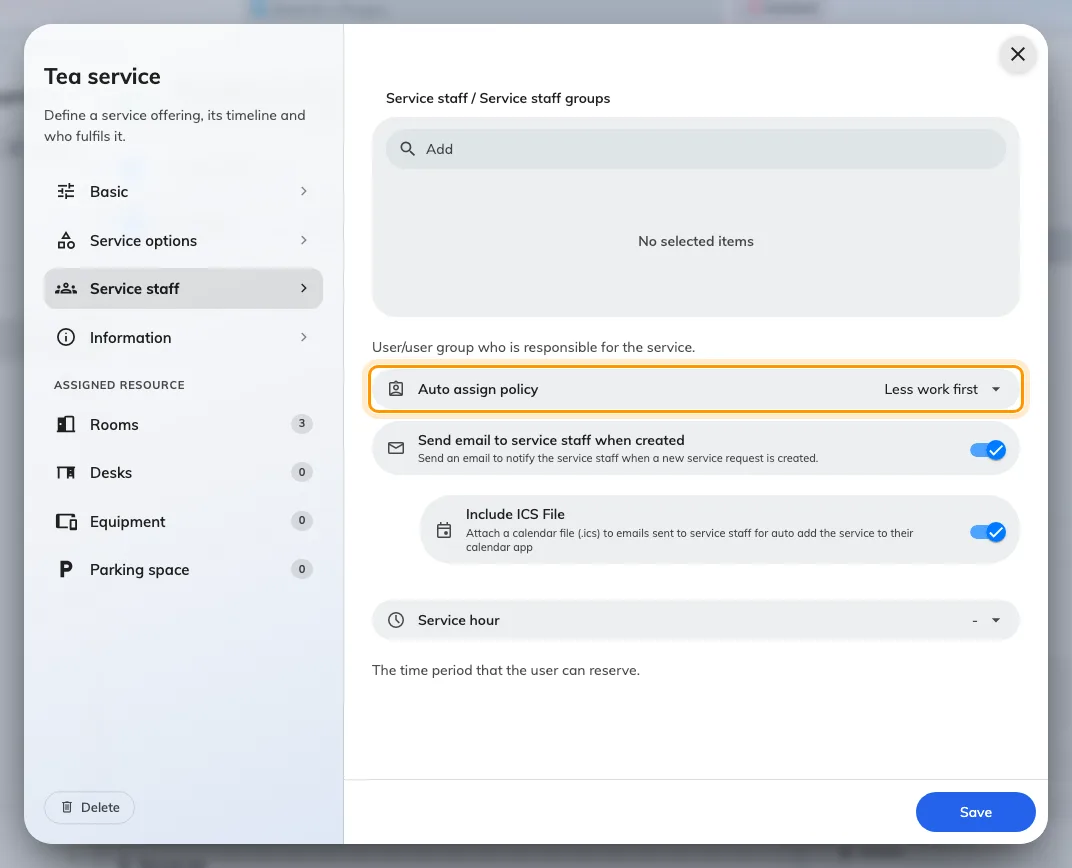
Task: Click the calendar icon beside Include ICS File
Action: [x=444, y=530]
